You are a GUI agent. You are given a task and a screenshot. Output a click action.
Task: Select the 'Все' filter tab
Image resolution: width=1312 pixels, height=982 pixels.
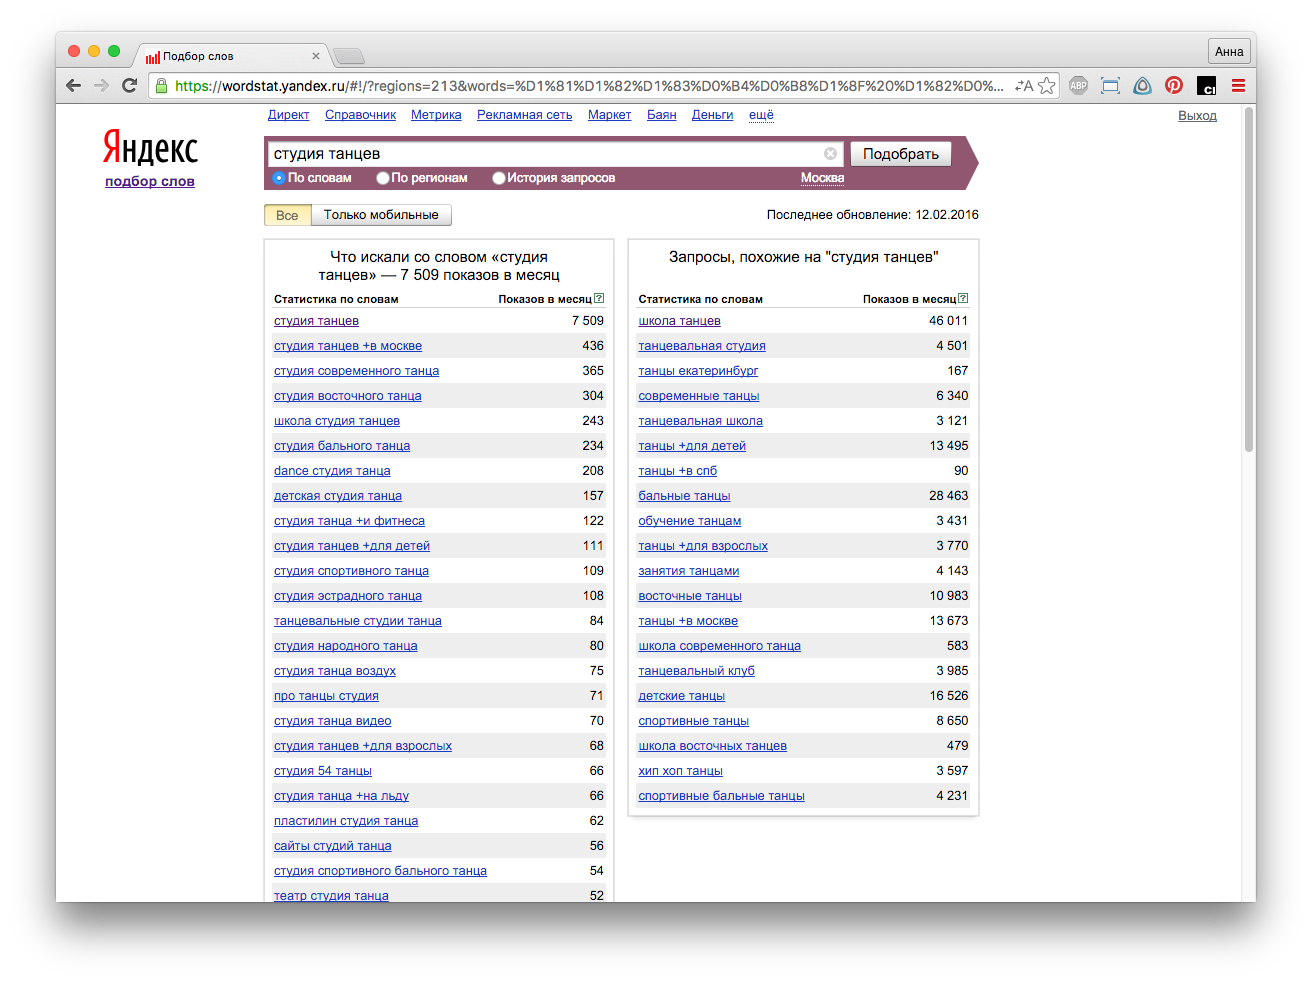coord(287,215)
